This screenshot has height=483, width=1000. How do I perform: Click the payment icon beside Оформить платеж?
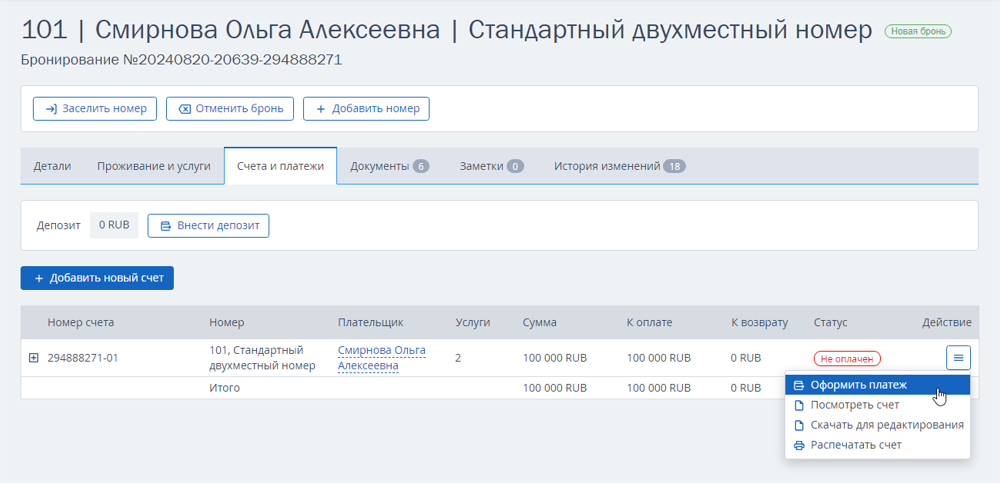pos(798,385)
